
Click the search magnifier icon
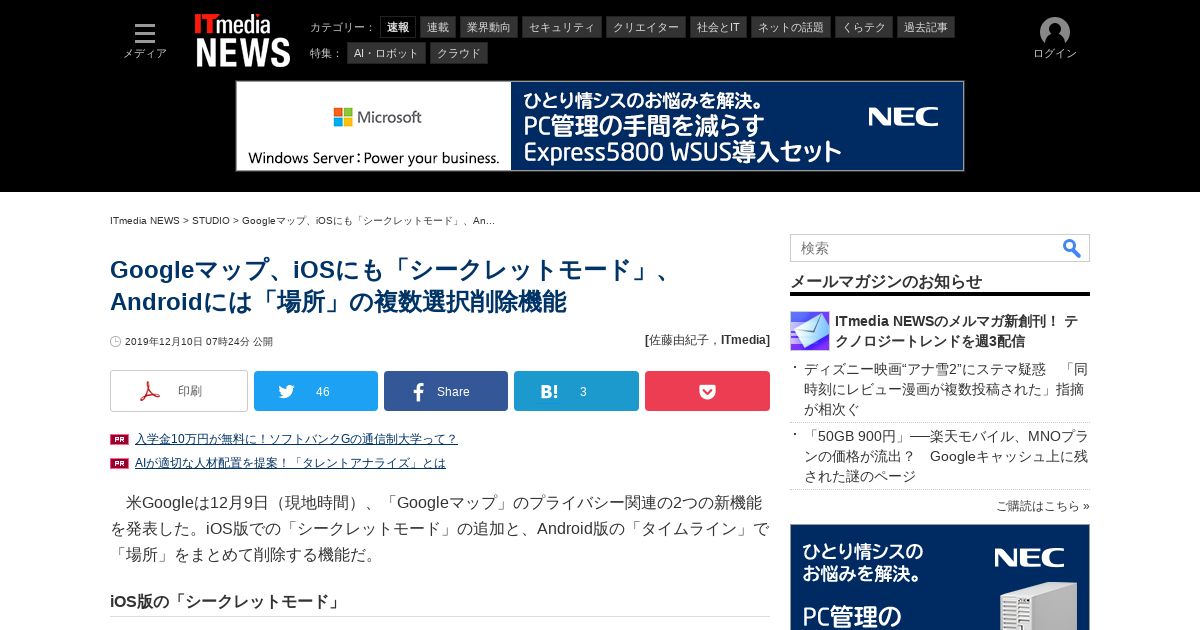coord(1072,248)
